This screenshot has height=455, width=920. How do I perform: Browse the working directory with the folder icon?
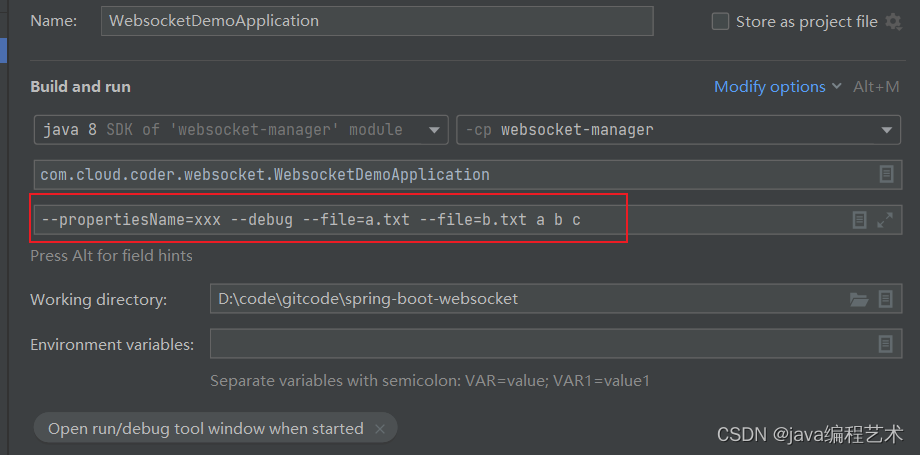pos(859,299)
